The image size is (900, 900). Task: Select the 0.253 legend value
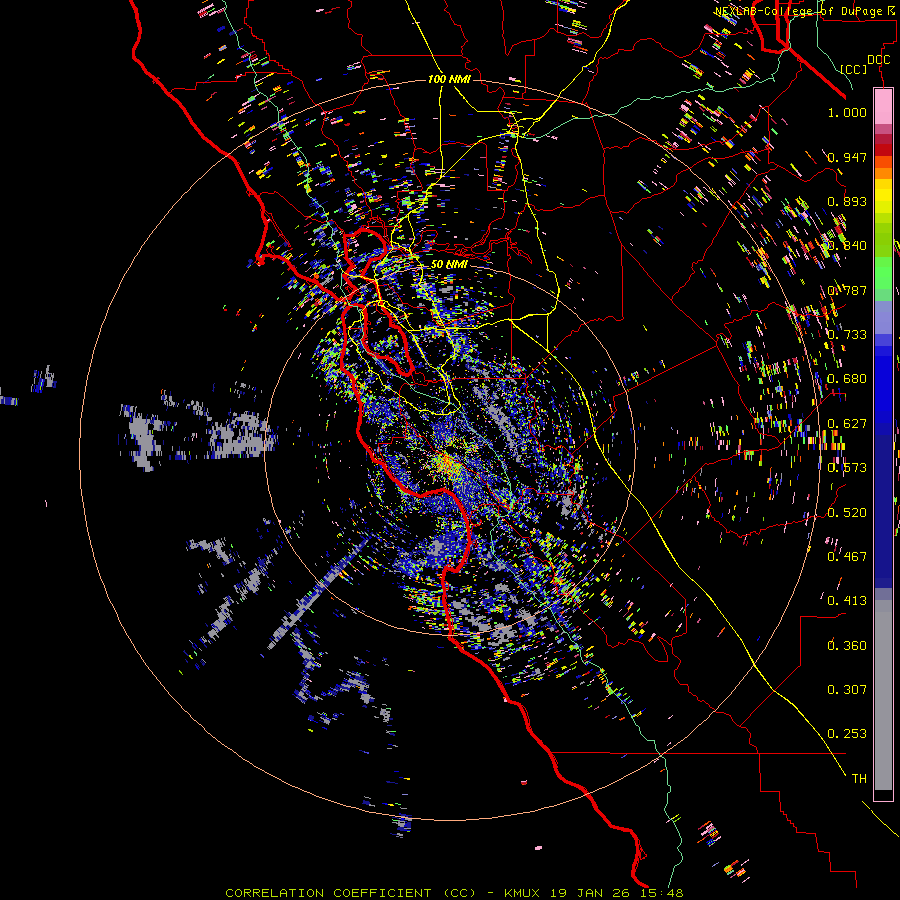point(847,734)
